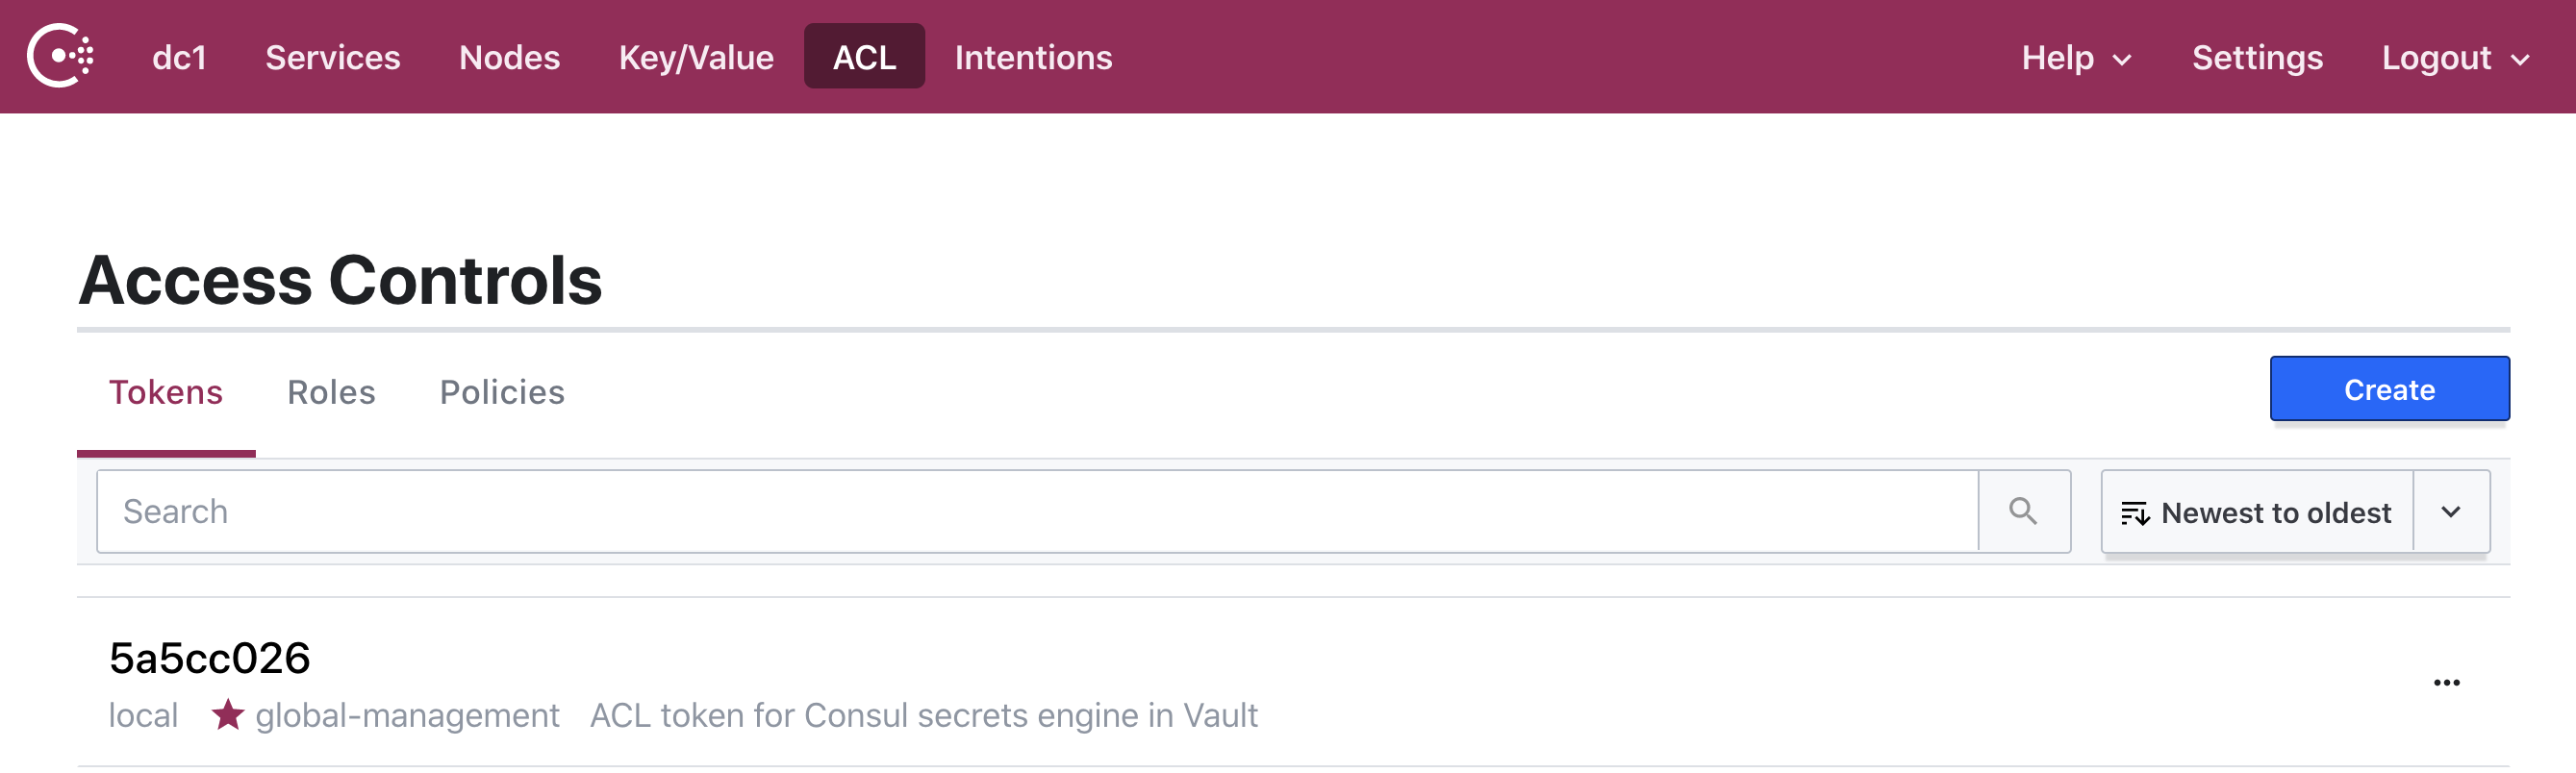This screenshot has height=773, width=2576.
Task: Switch to the Roles tab
Action: coord(331,391)
